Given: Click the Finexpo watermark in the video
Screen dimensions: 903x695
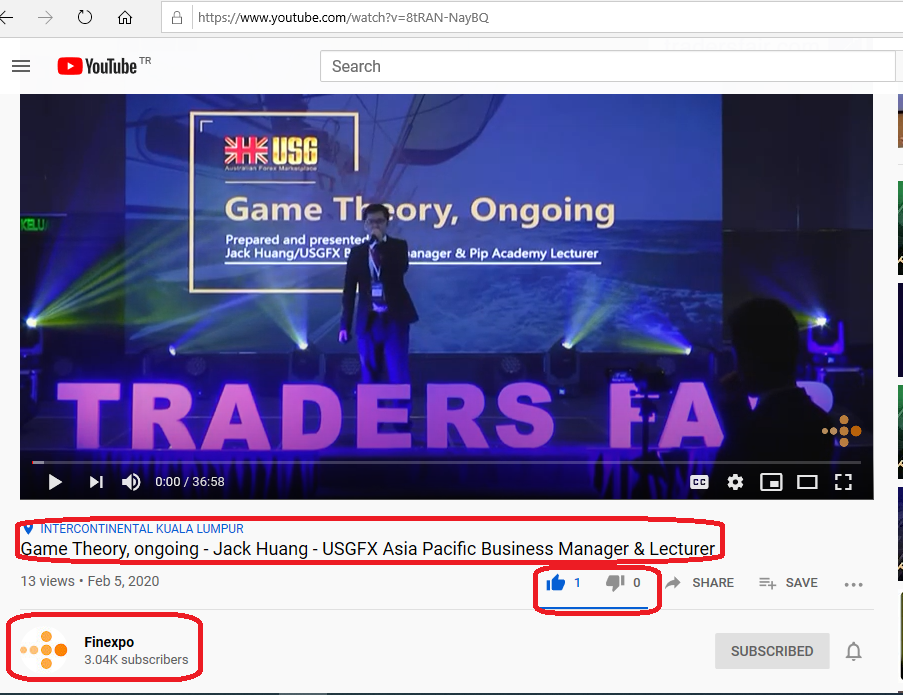Looking at the screenshot, I should (x=841, y=431).
